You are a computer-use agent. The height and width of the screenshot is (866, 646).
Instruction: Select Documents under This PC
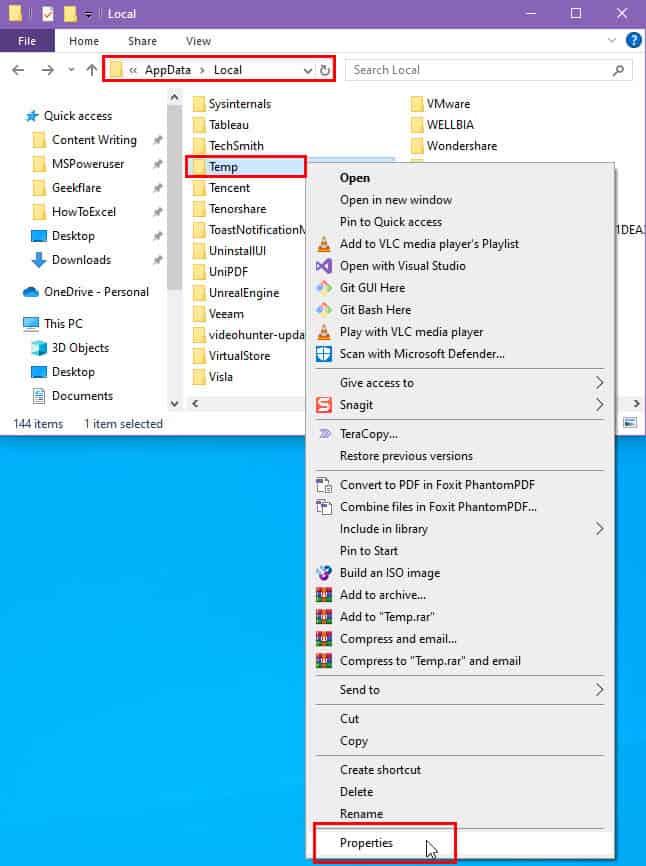[82, 396]
